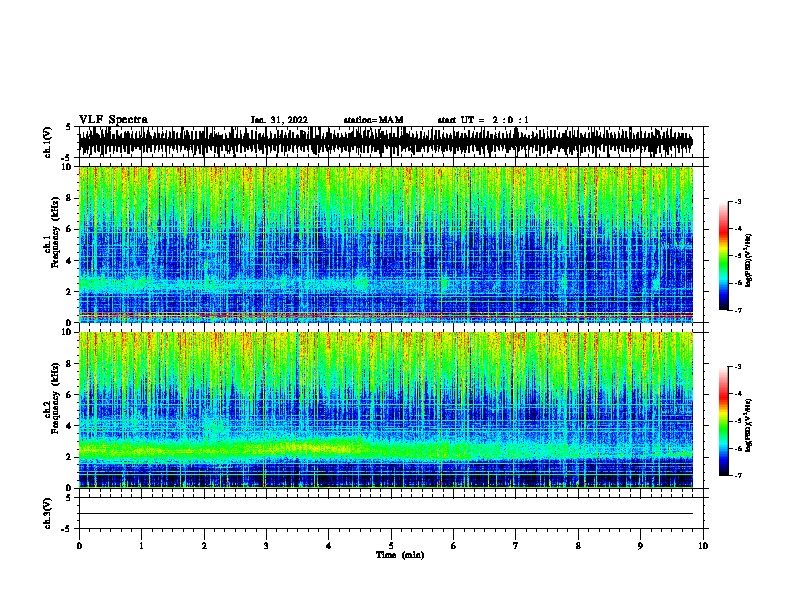Click the "4" kHz tick on ch.2 frequency axis
This screenshot has width=792, height=612.
(x=68, y=426)
